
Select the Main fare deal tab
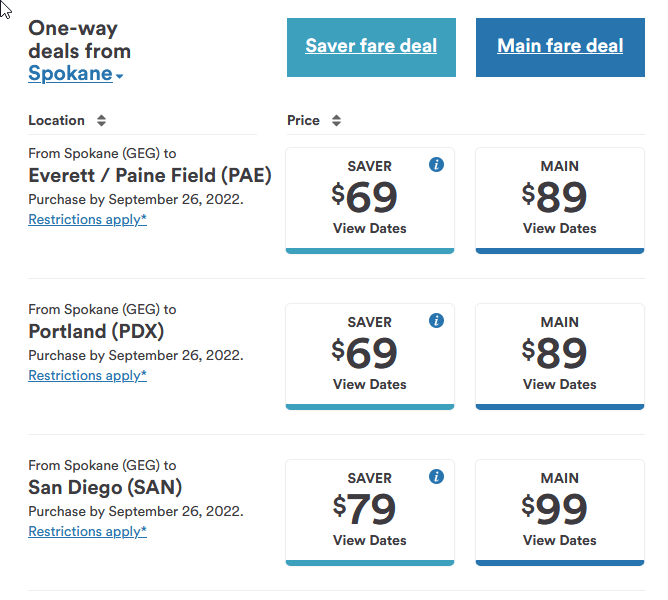click(x=560, y=46)
